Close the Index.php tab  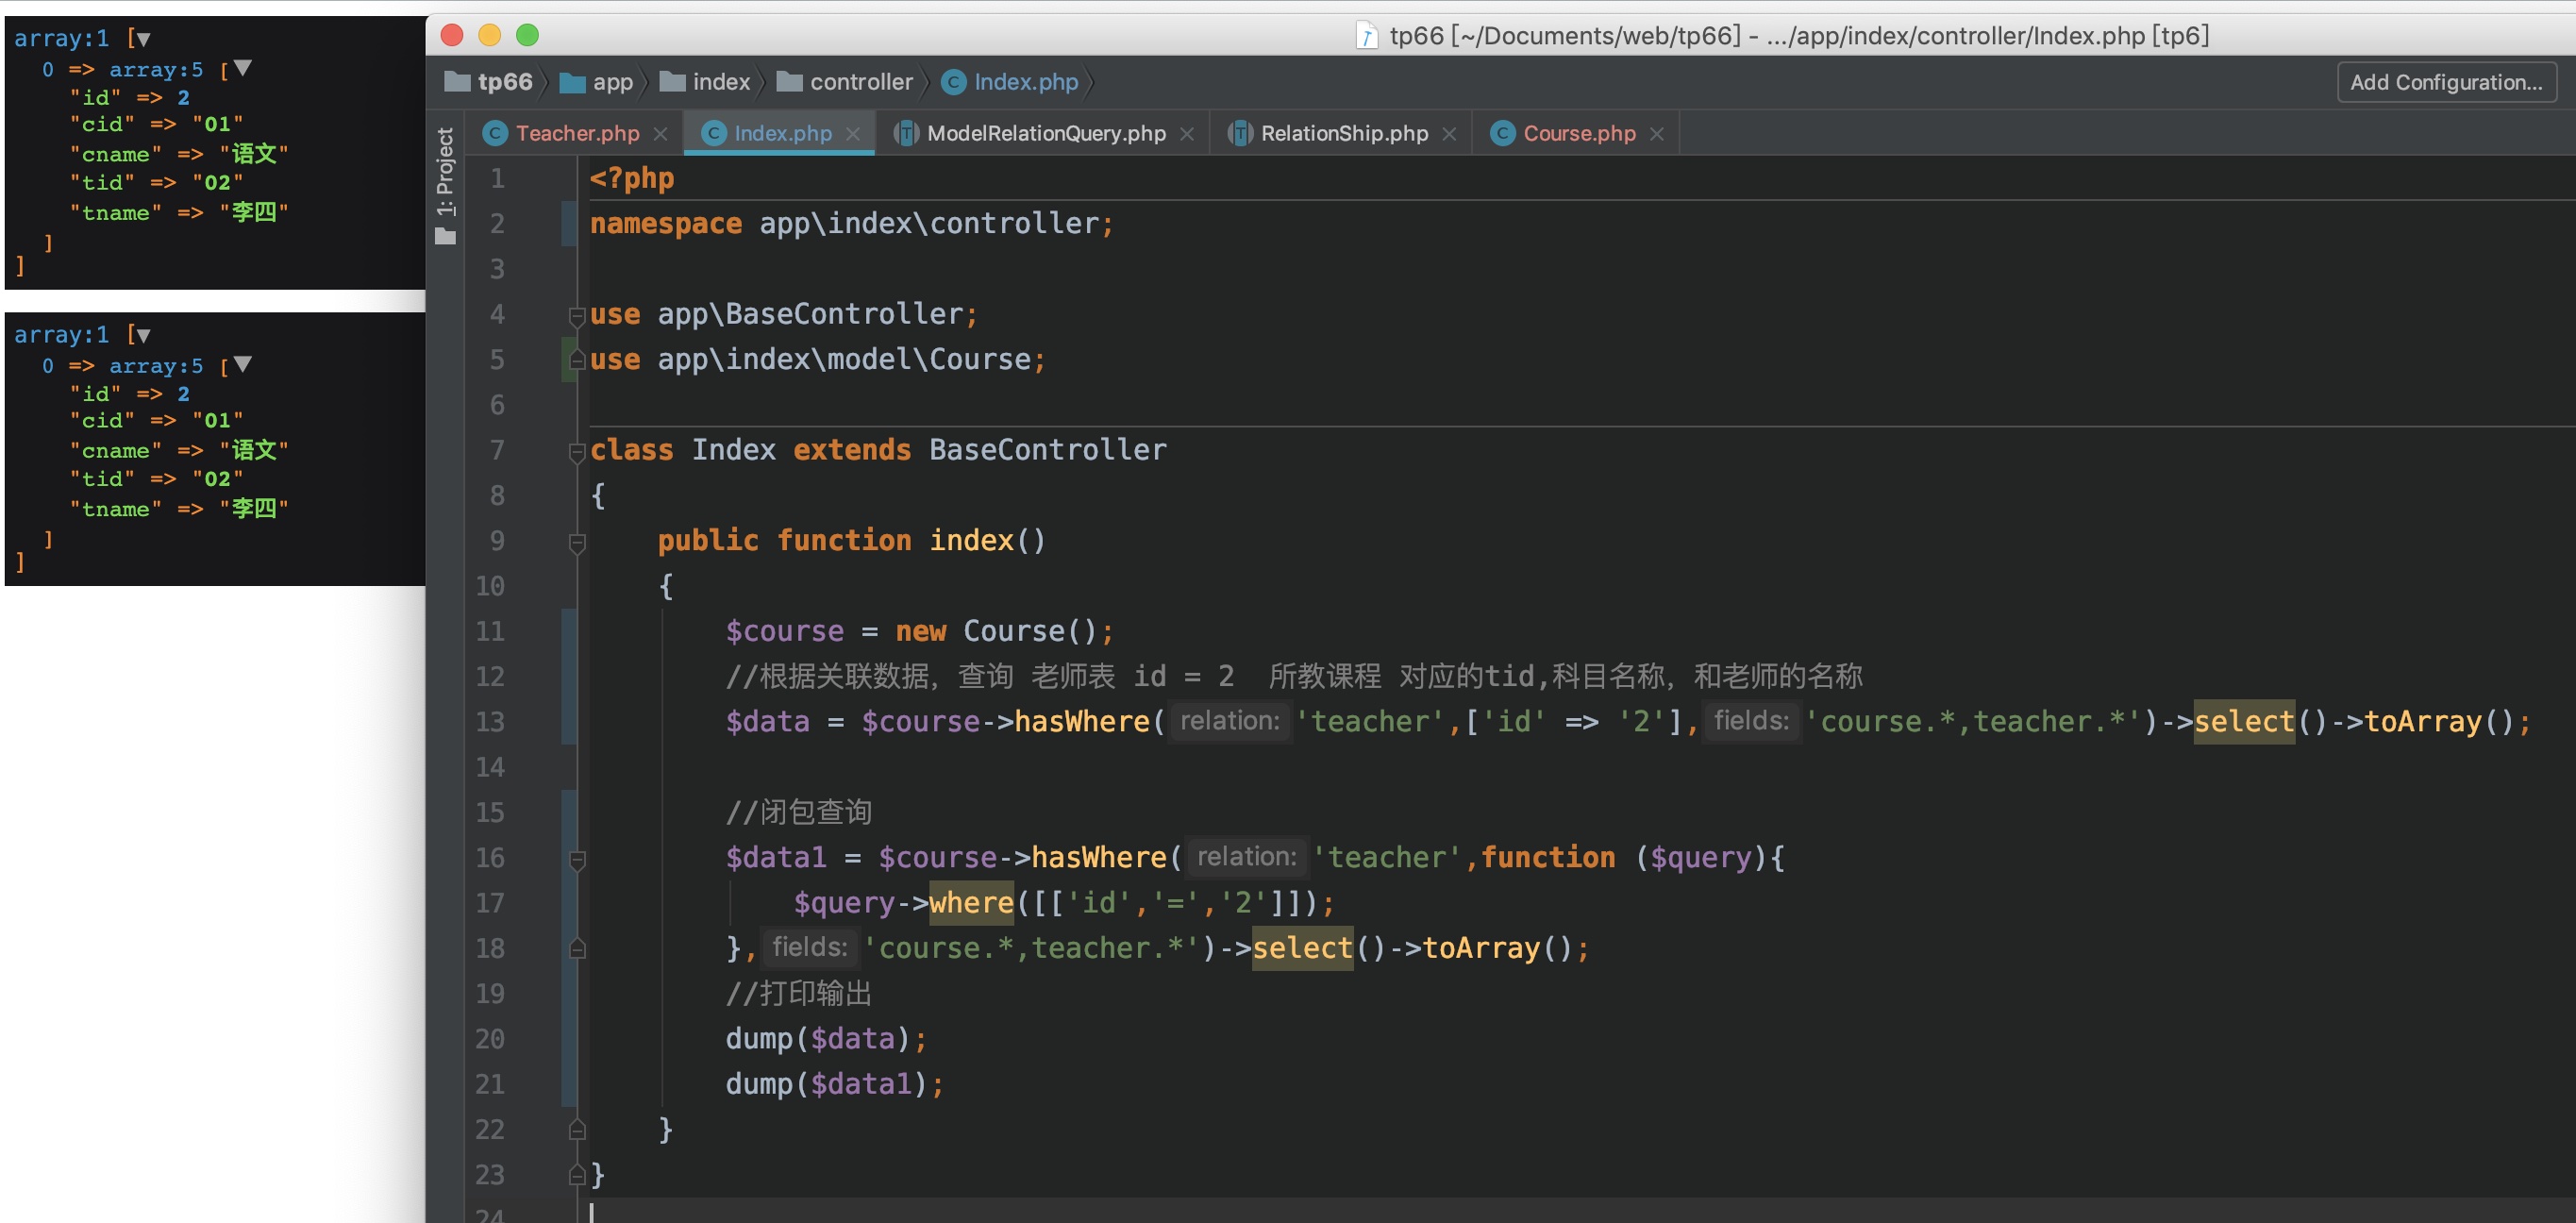pyautogui.click(x=853, y=134)
